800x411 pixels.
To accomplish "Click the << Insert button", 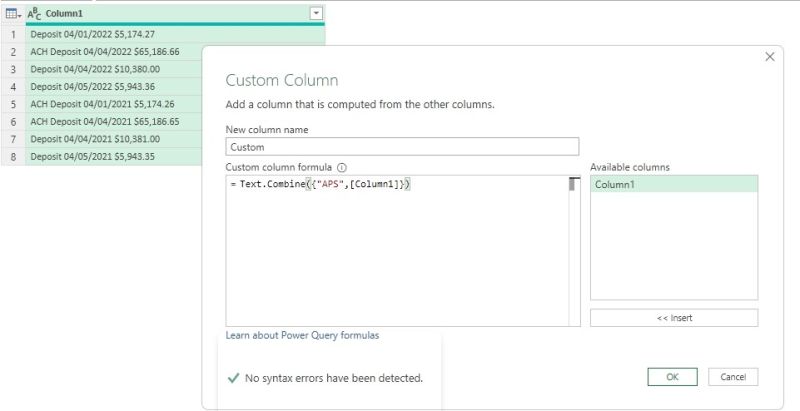I will (674, 318).
